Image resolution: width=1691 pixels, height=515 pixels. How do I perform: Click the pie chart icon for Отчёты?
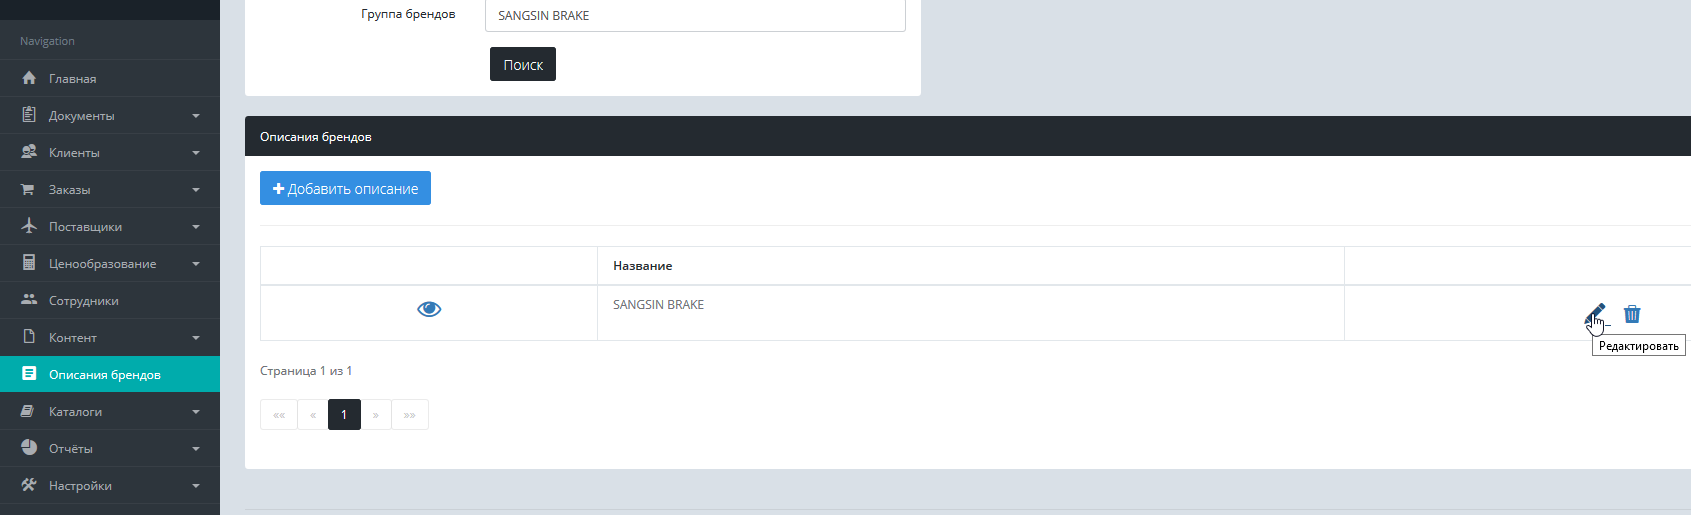point(29,448)
